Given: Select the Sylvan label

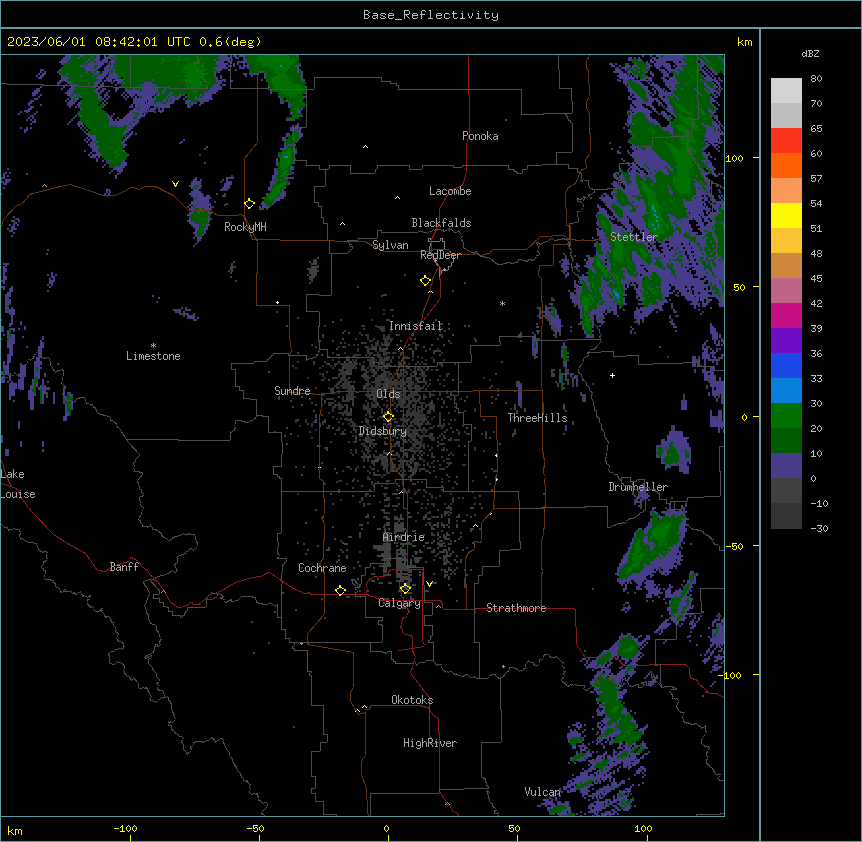Looking at the screenshot, I should 390,245.
